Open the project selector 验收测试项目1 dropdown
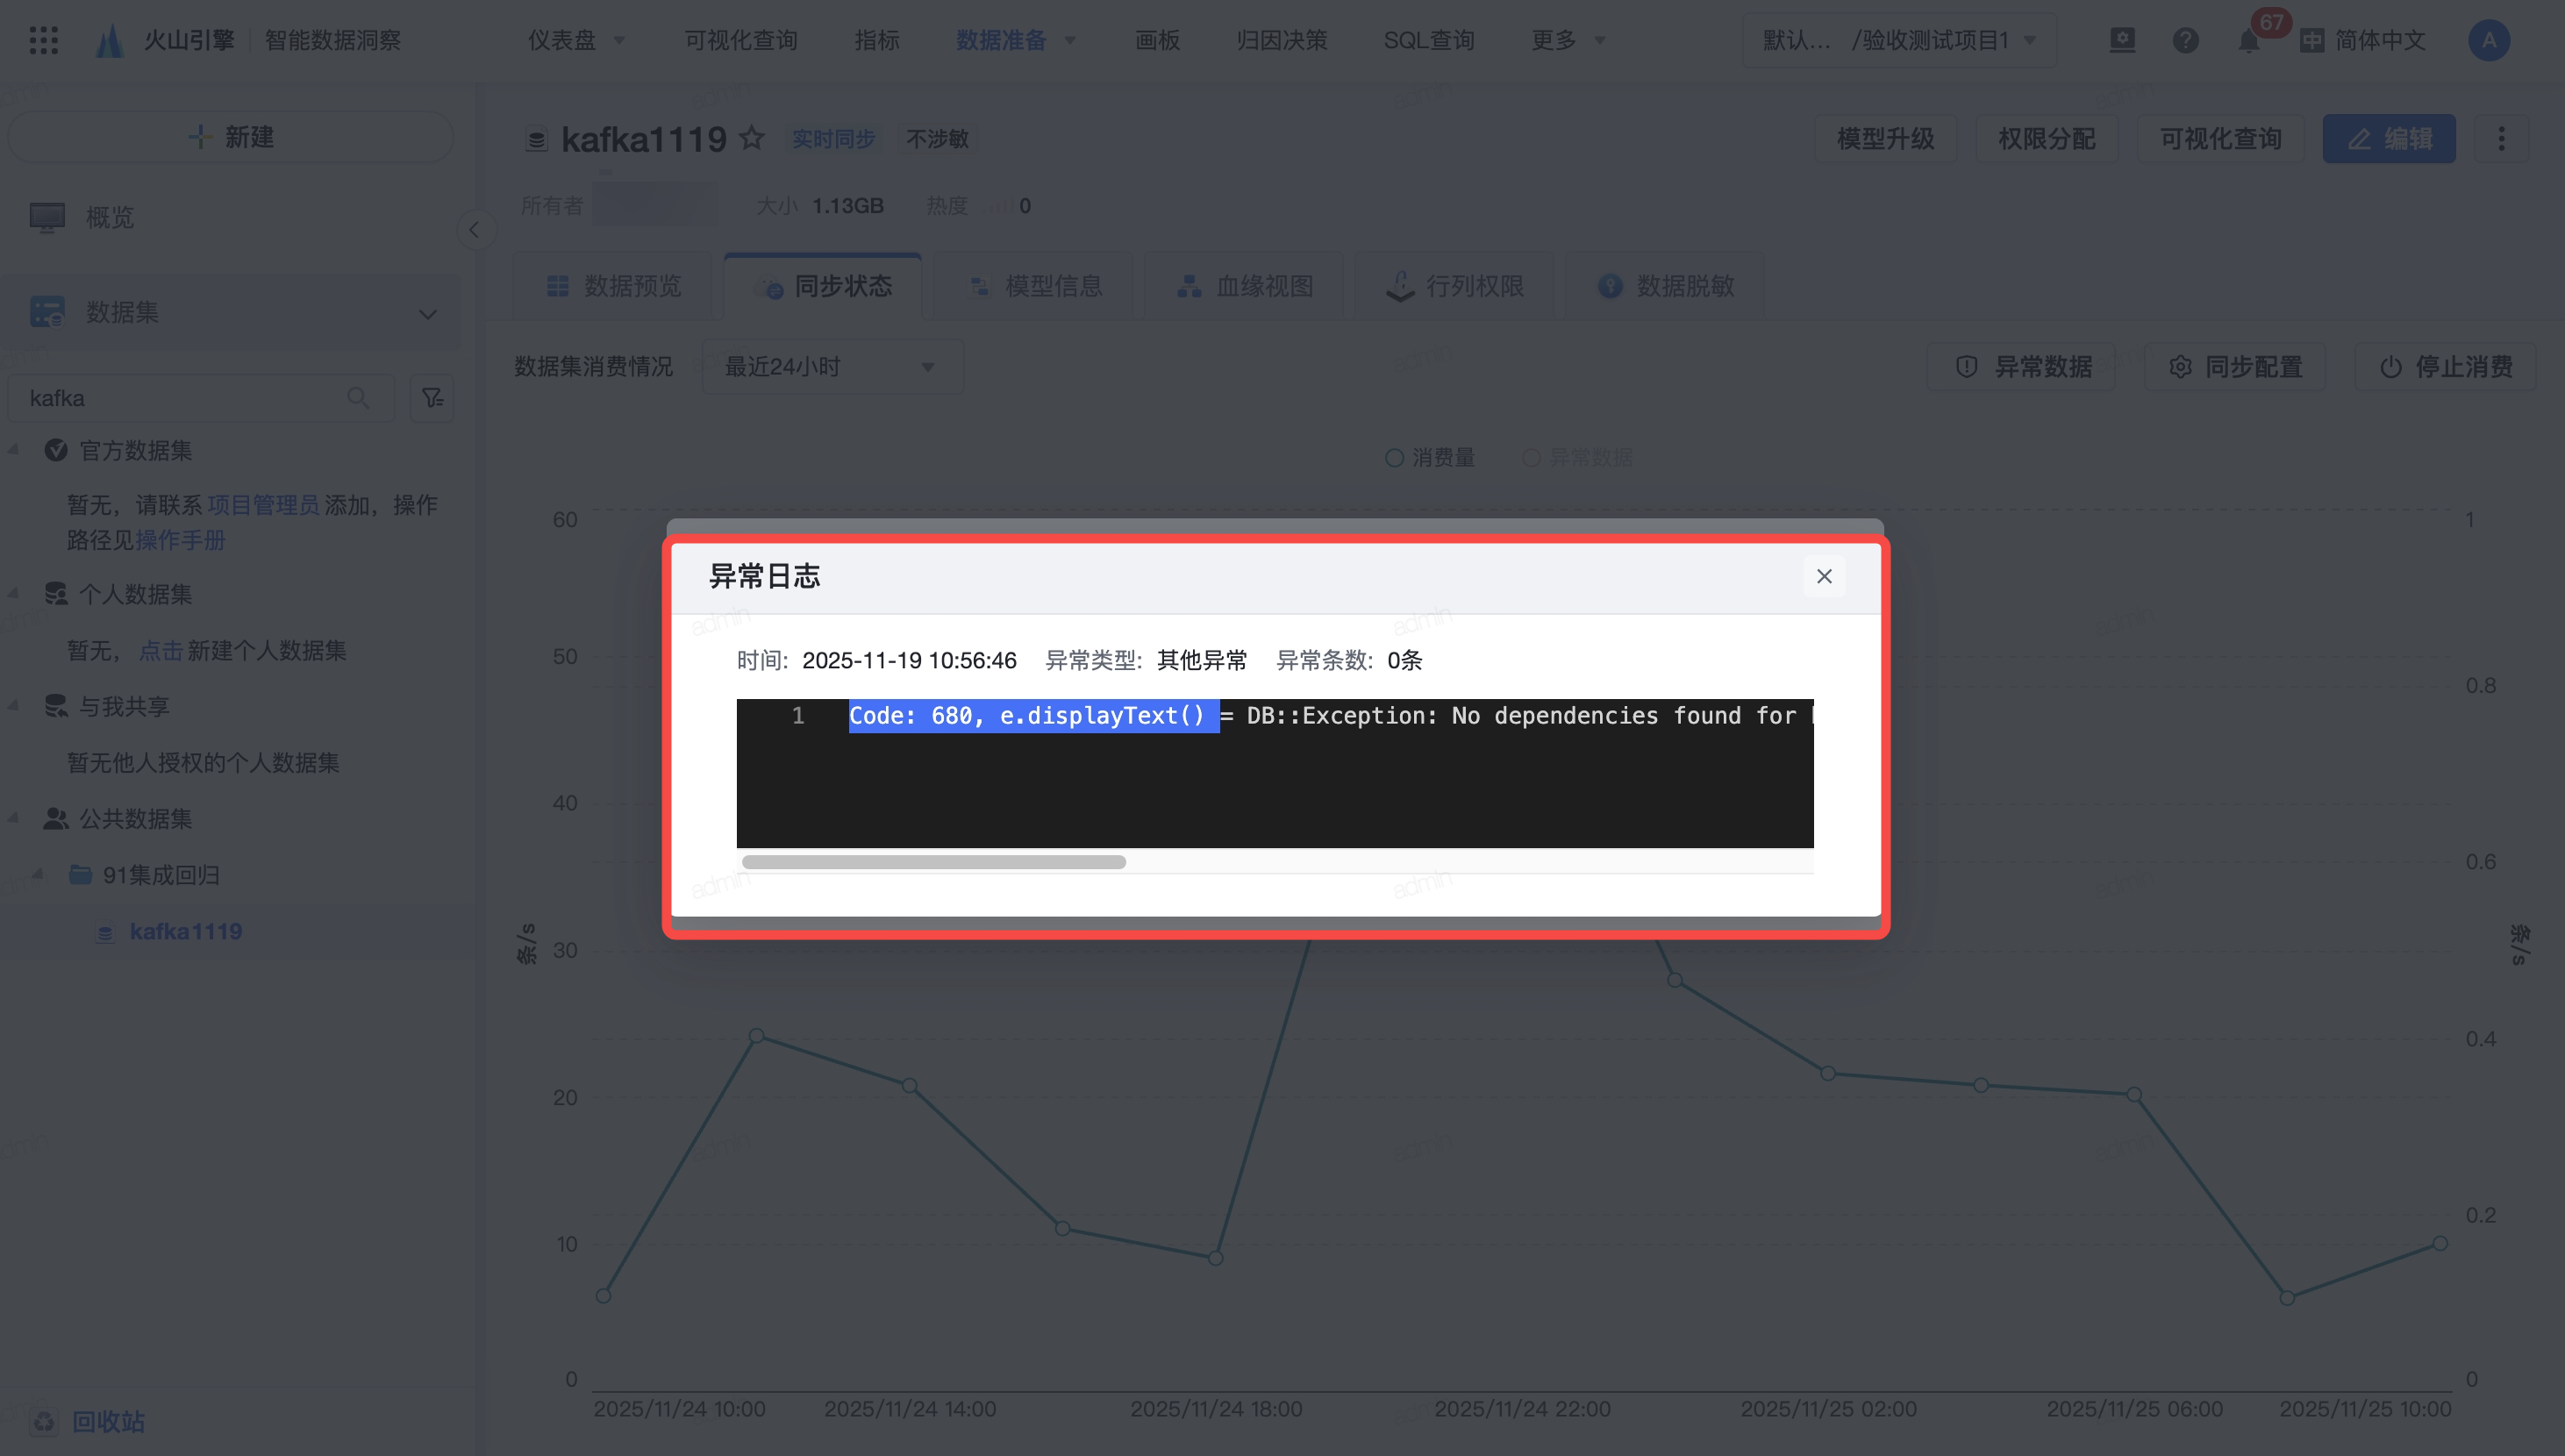 click(x=1898, y=40)
